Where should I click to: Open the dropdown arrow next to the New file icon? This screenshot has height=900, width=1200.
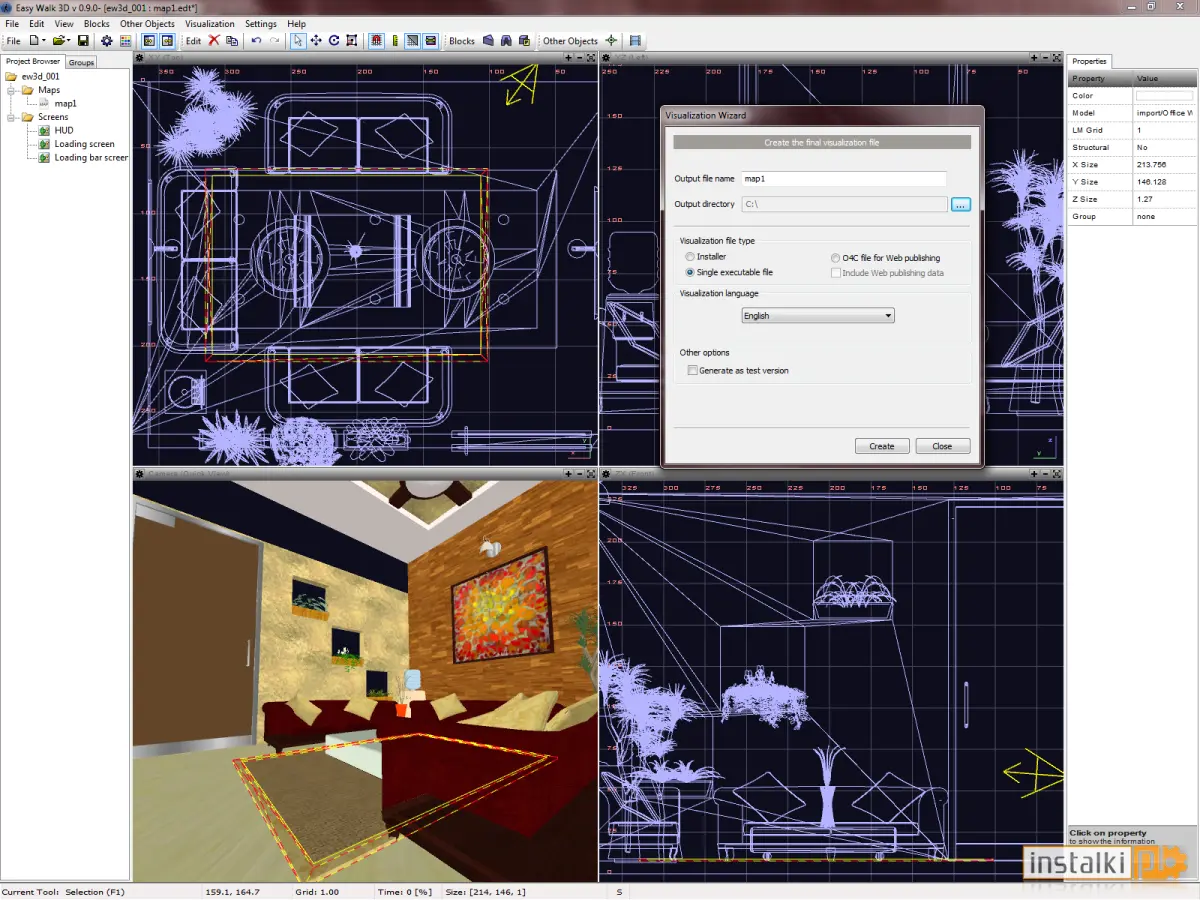(43, 41)
